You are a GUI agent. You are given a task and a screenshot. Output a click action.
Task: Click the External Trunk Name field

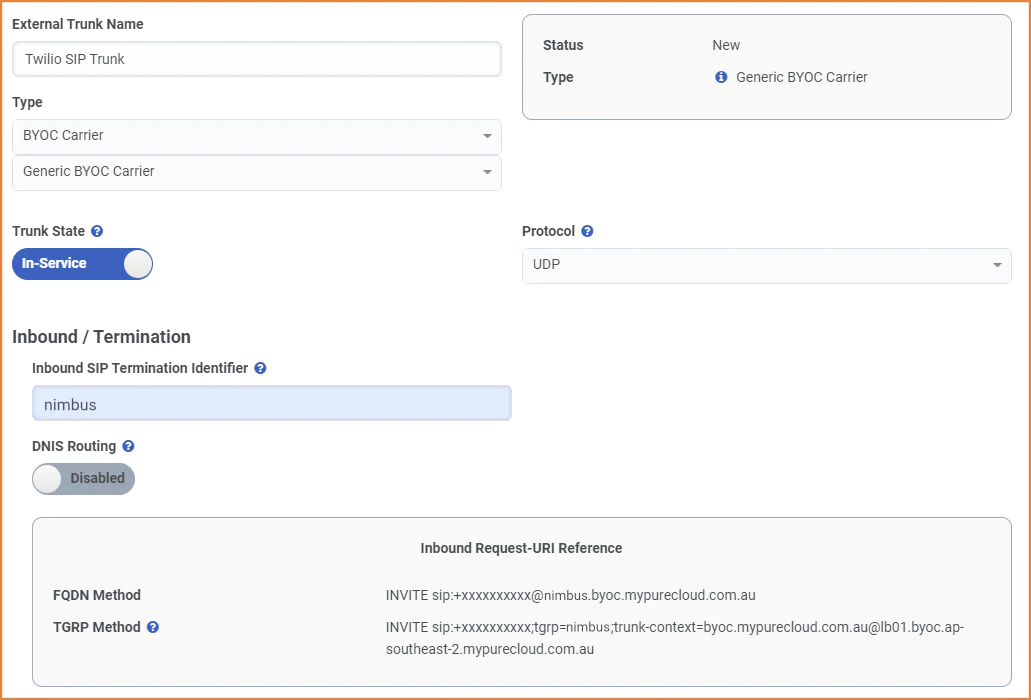[257, 59]
